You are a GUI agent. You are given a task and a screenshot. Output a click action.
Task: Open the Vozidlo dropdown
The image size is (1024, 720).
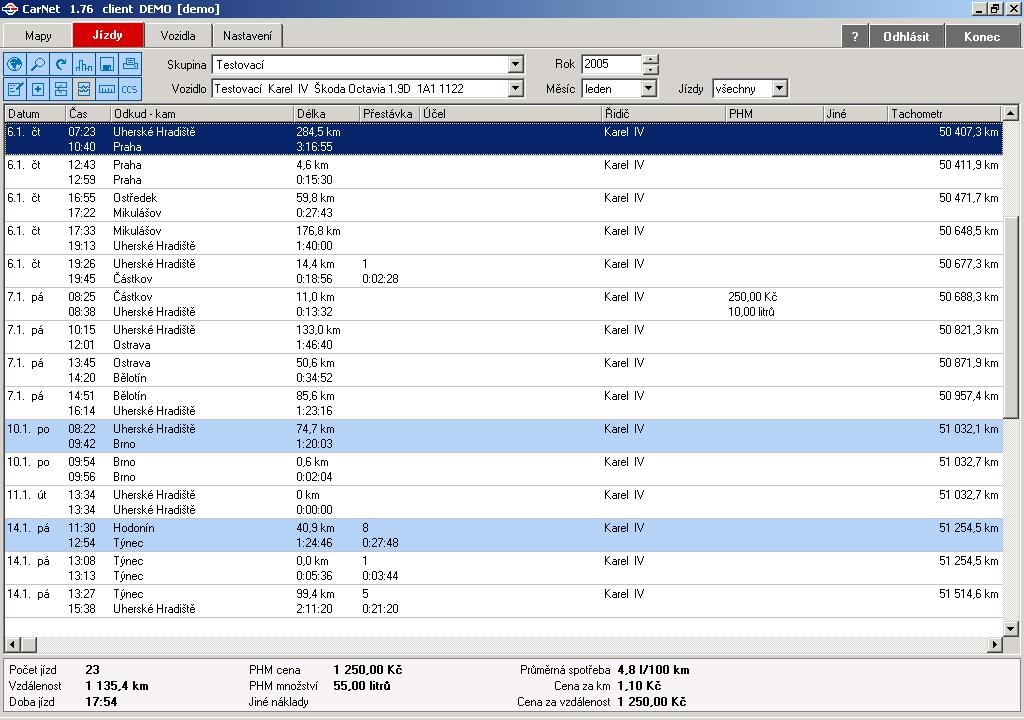515,88
